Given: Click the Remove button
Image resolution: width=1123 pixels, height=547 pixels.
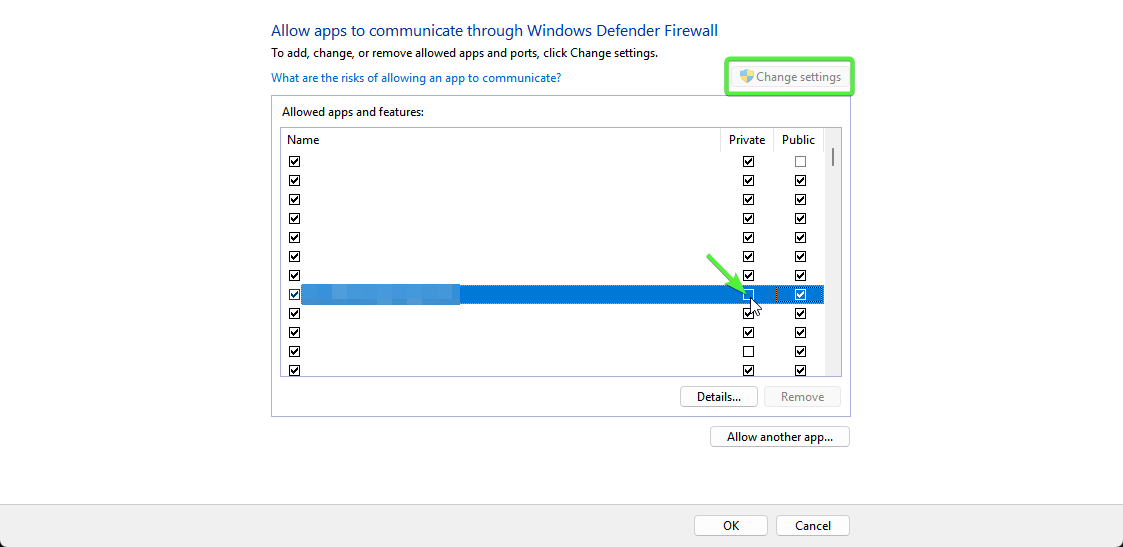Looking at the screenshot, I should (x=802, y=397).
